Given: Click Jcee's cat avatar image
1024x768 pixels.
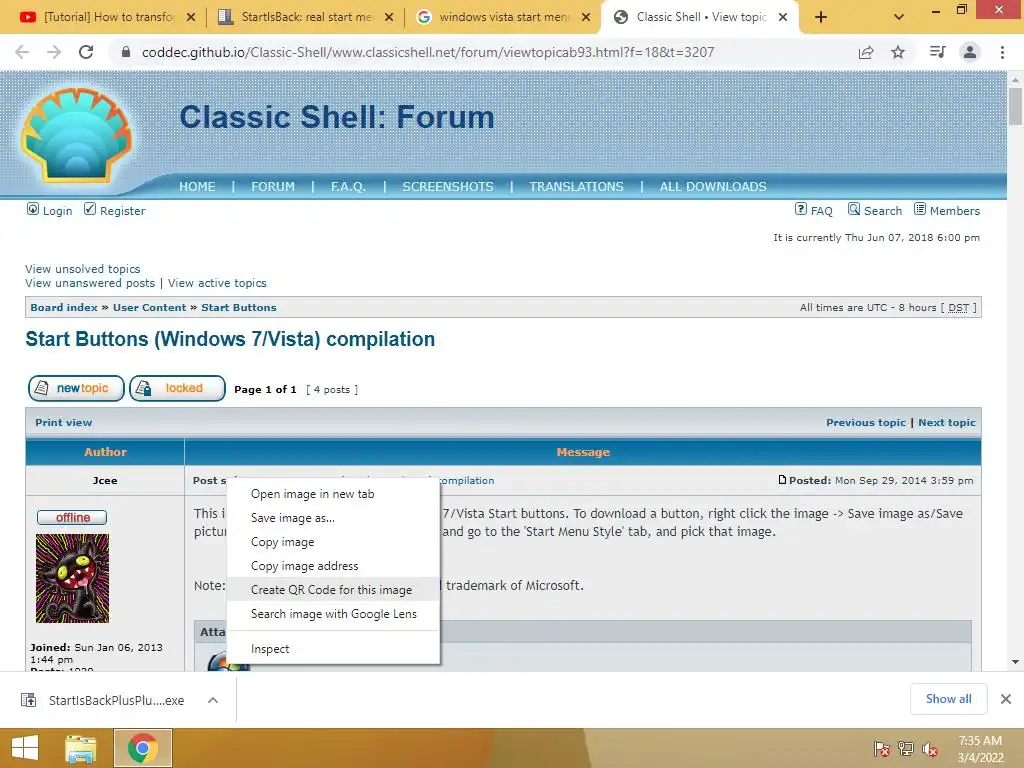Looking at the screenshot, I should 72,579.
